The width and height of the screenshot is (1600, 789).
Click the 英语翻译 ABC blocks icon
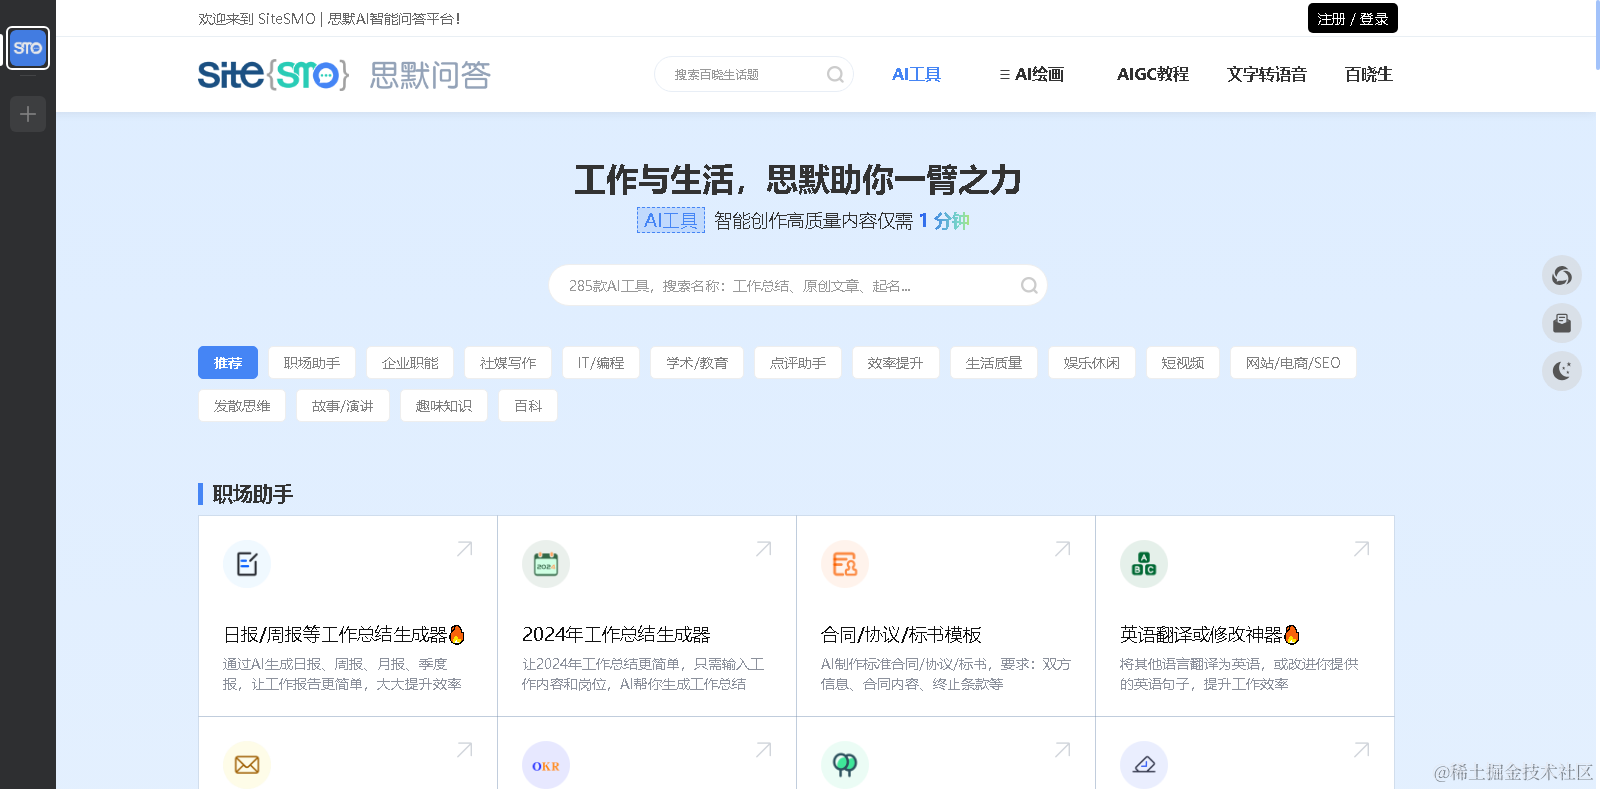click(x=1144, y=564)
